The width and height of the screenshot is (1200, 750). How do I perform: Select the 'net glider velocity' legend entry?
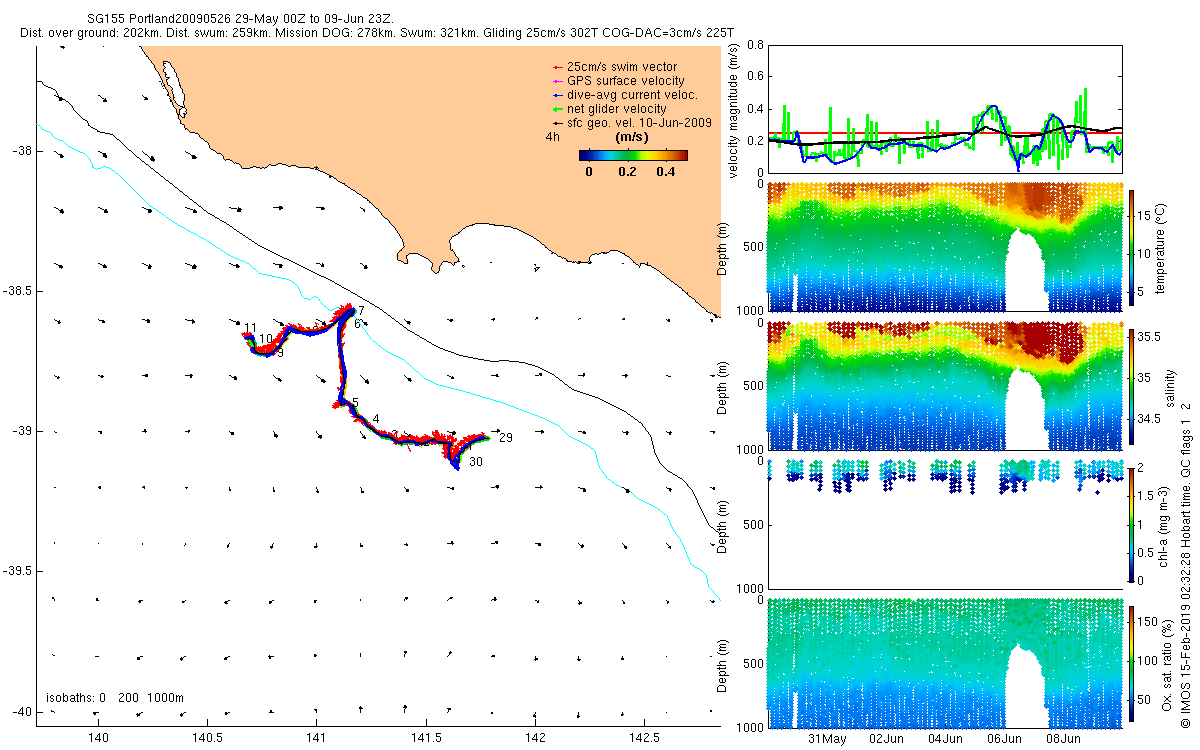click(610, 108)
